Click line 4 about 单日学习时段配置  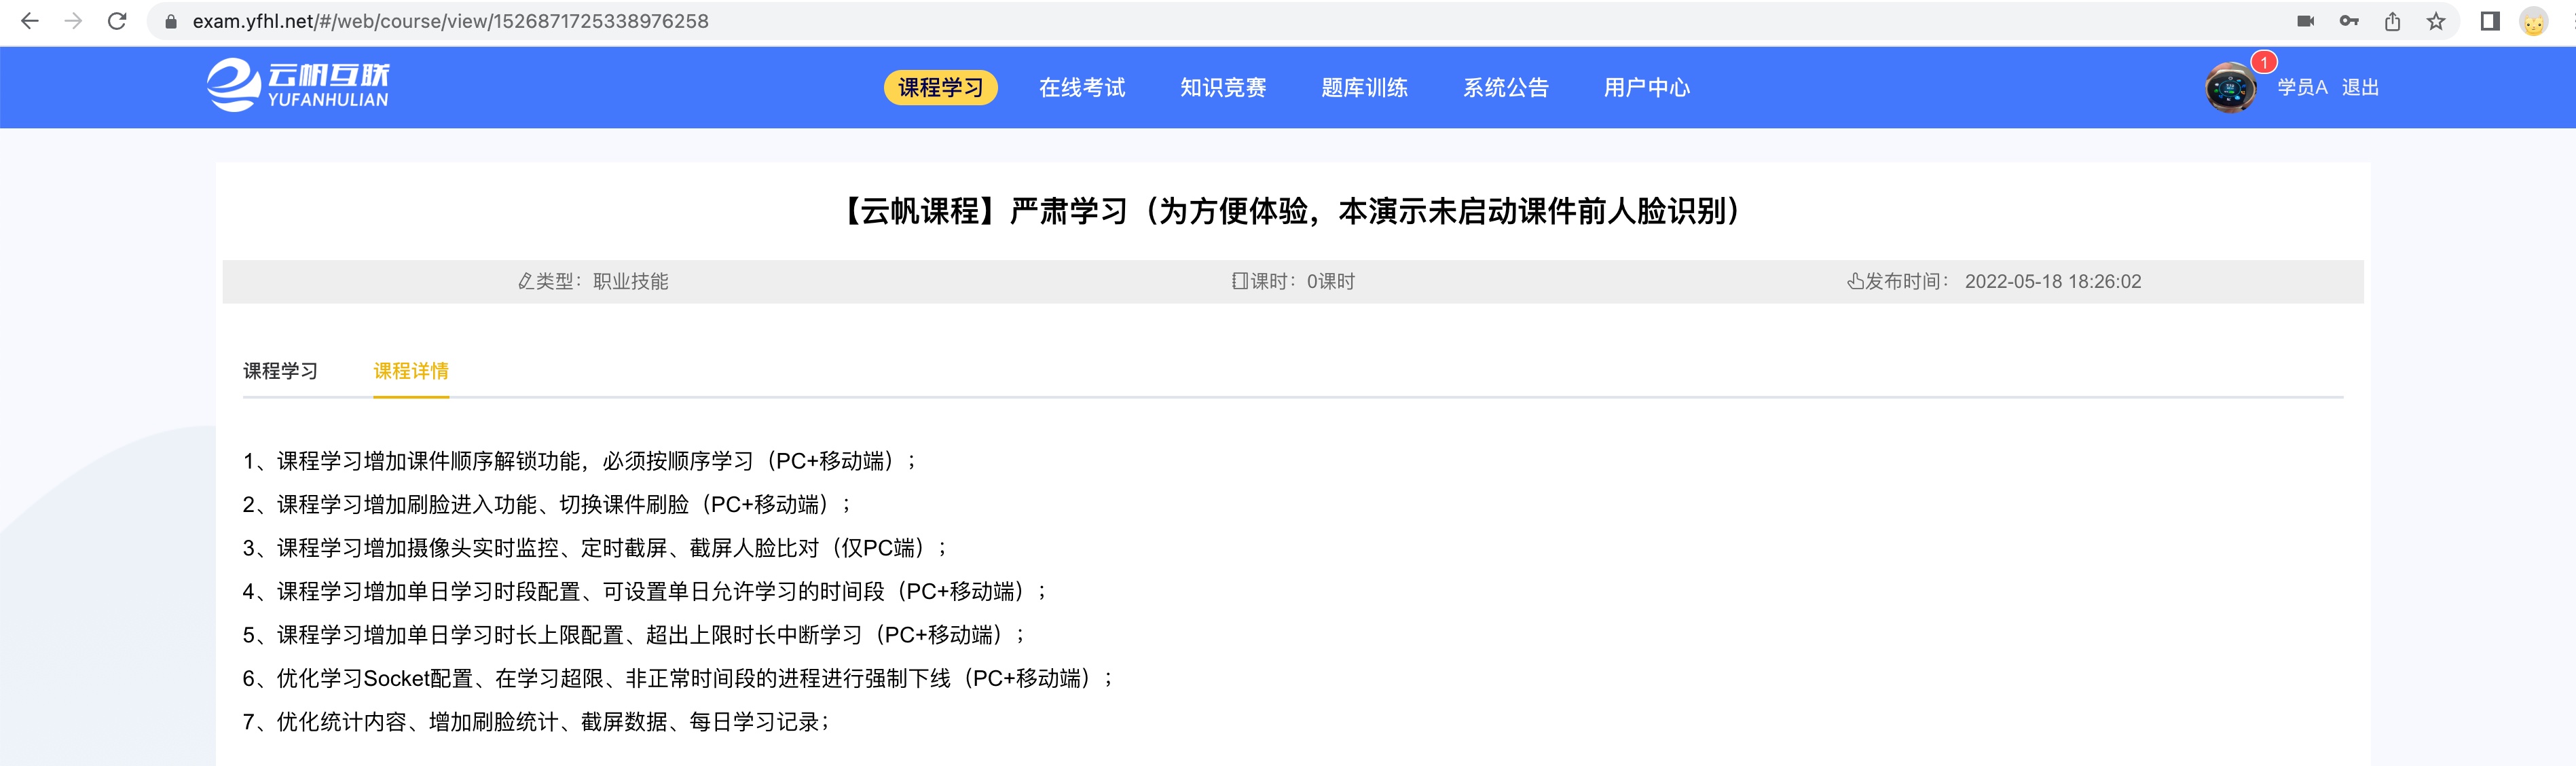coord(645,591)
